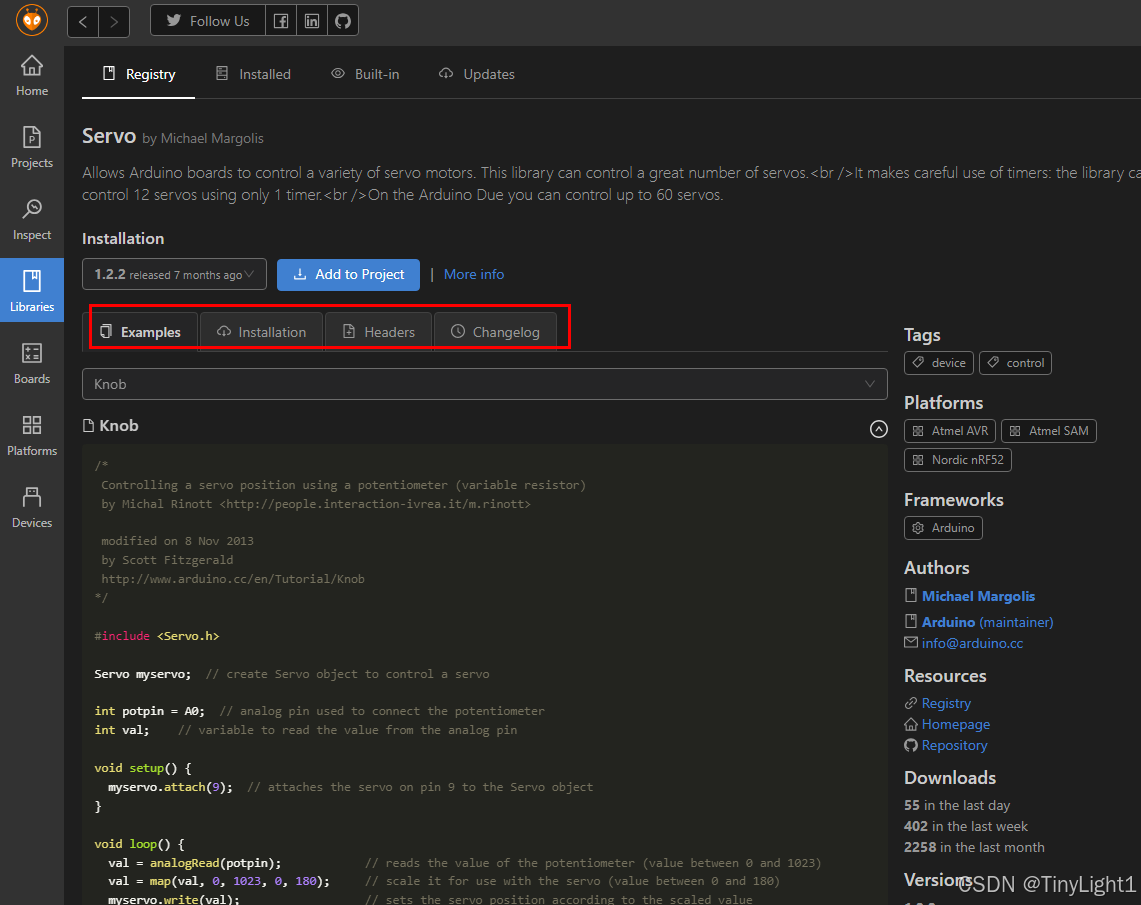Viewport: 1141px width, 905px height.
Task: Select the Installation tab
Action: coord(262,332)
